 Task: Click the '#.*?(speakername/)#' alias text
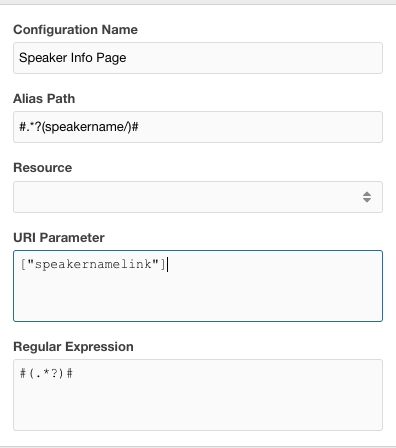point(79,127)
